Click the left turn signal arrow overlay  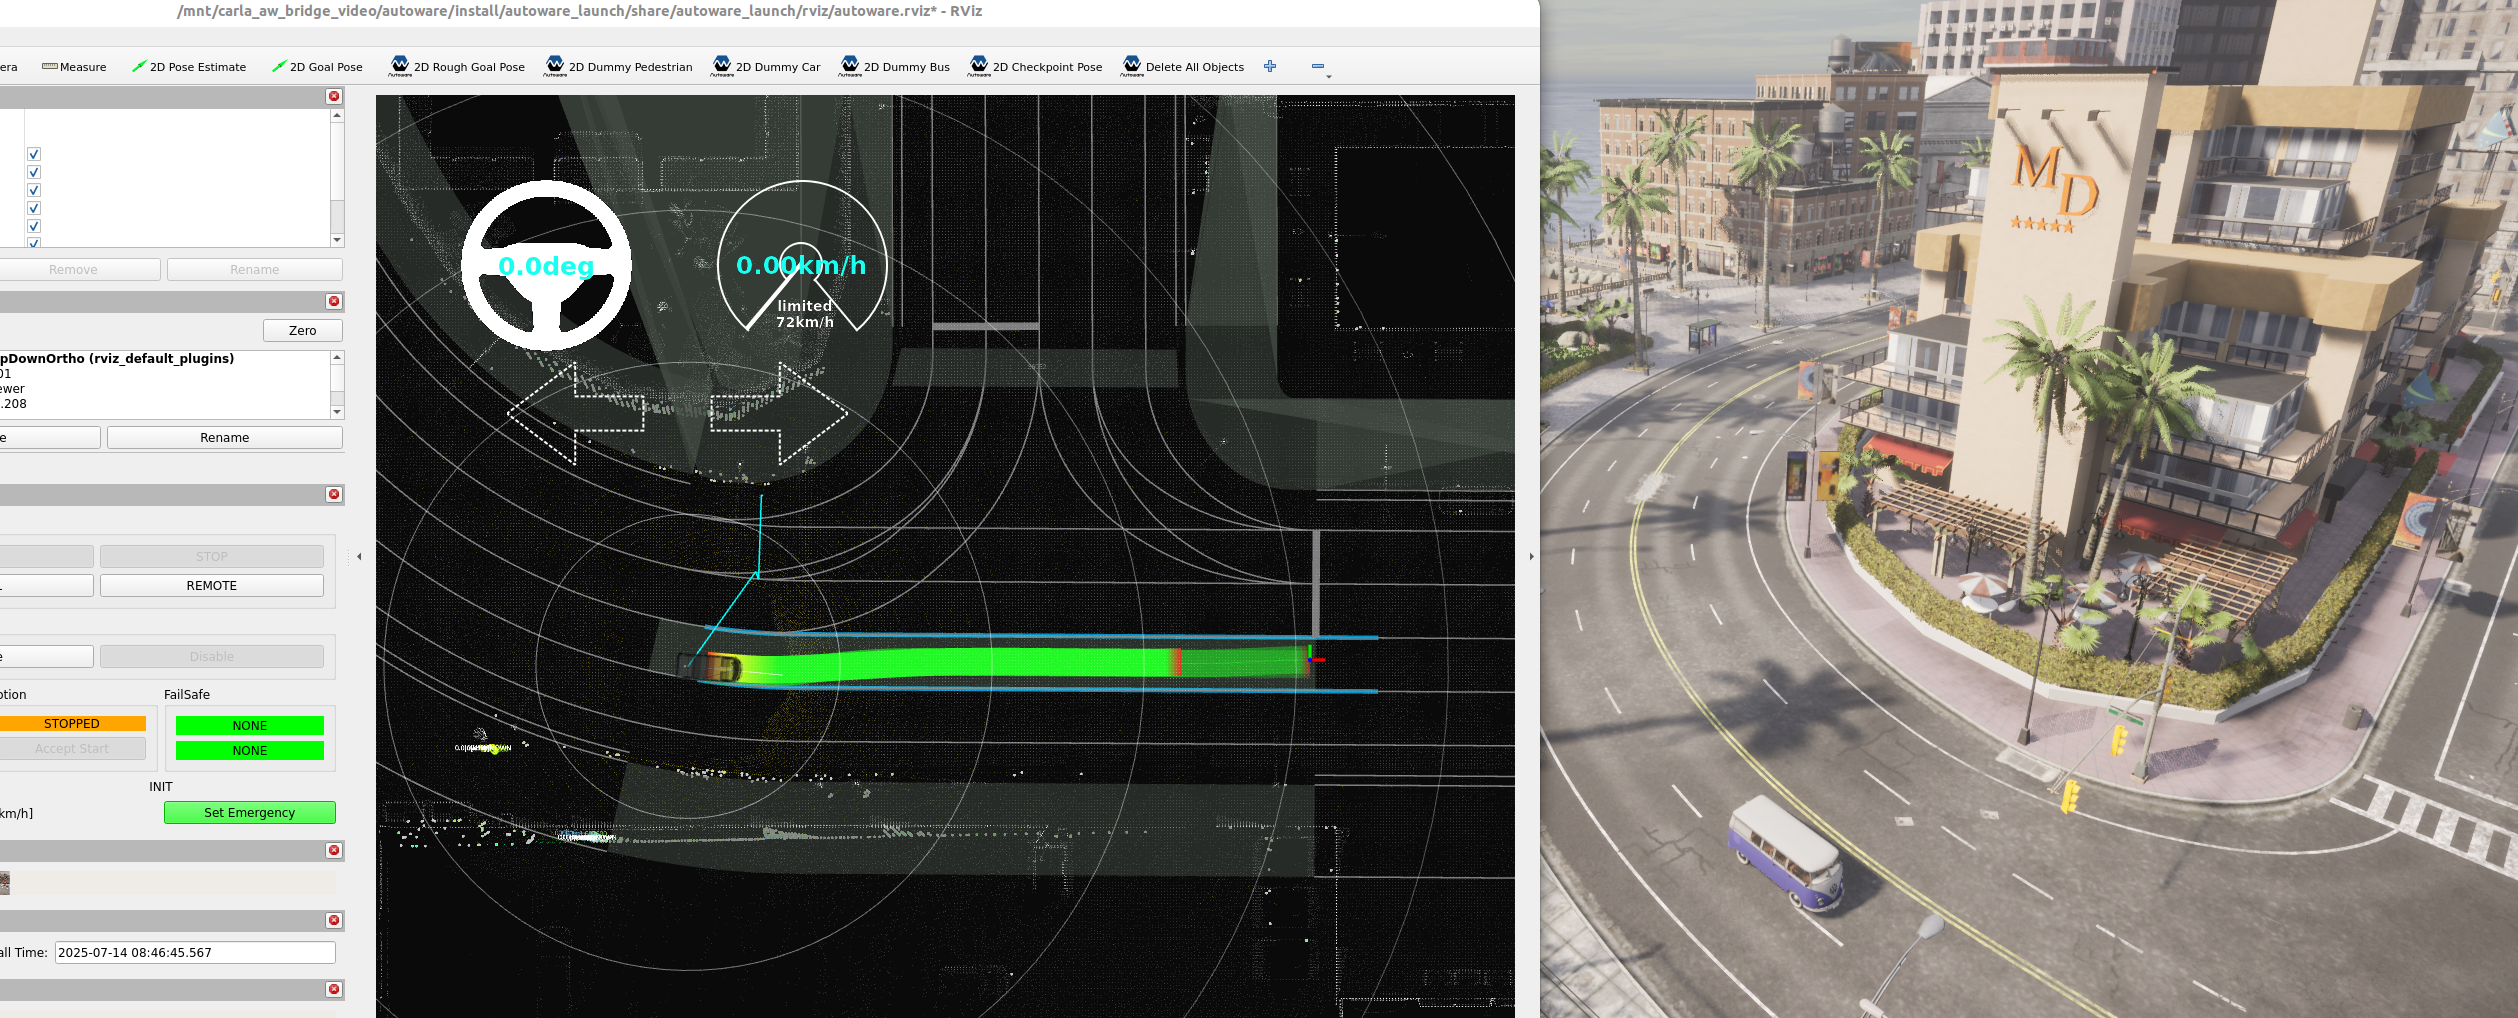coord(576,413)
